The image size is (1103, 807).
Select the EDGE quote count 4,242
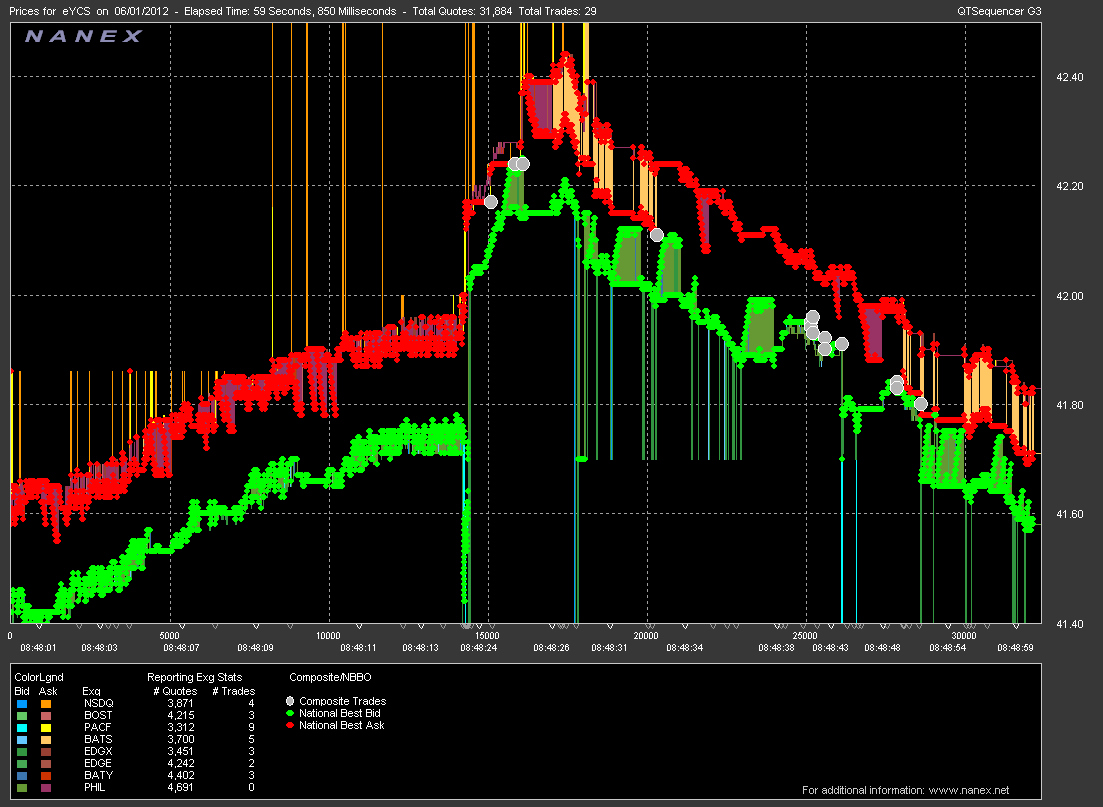tap(180, 763)
